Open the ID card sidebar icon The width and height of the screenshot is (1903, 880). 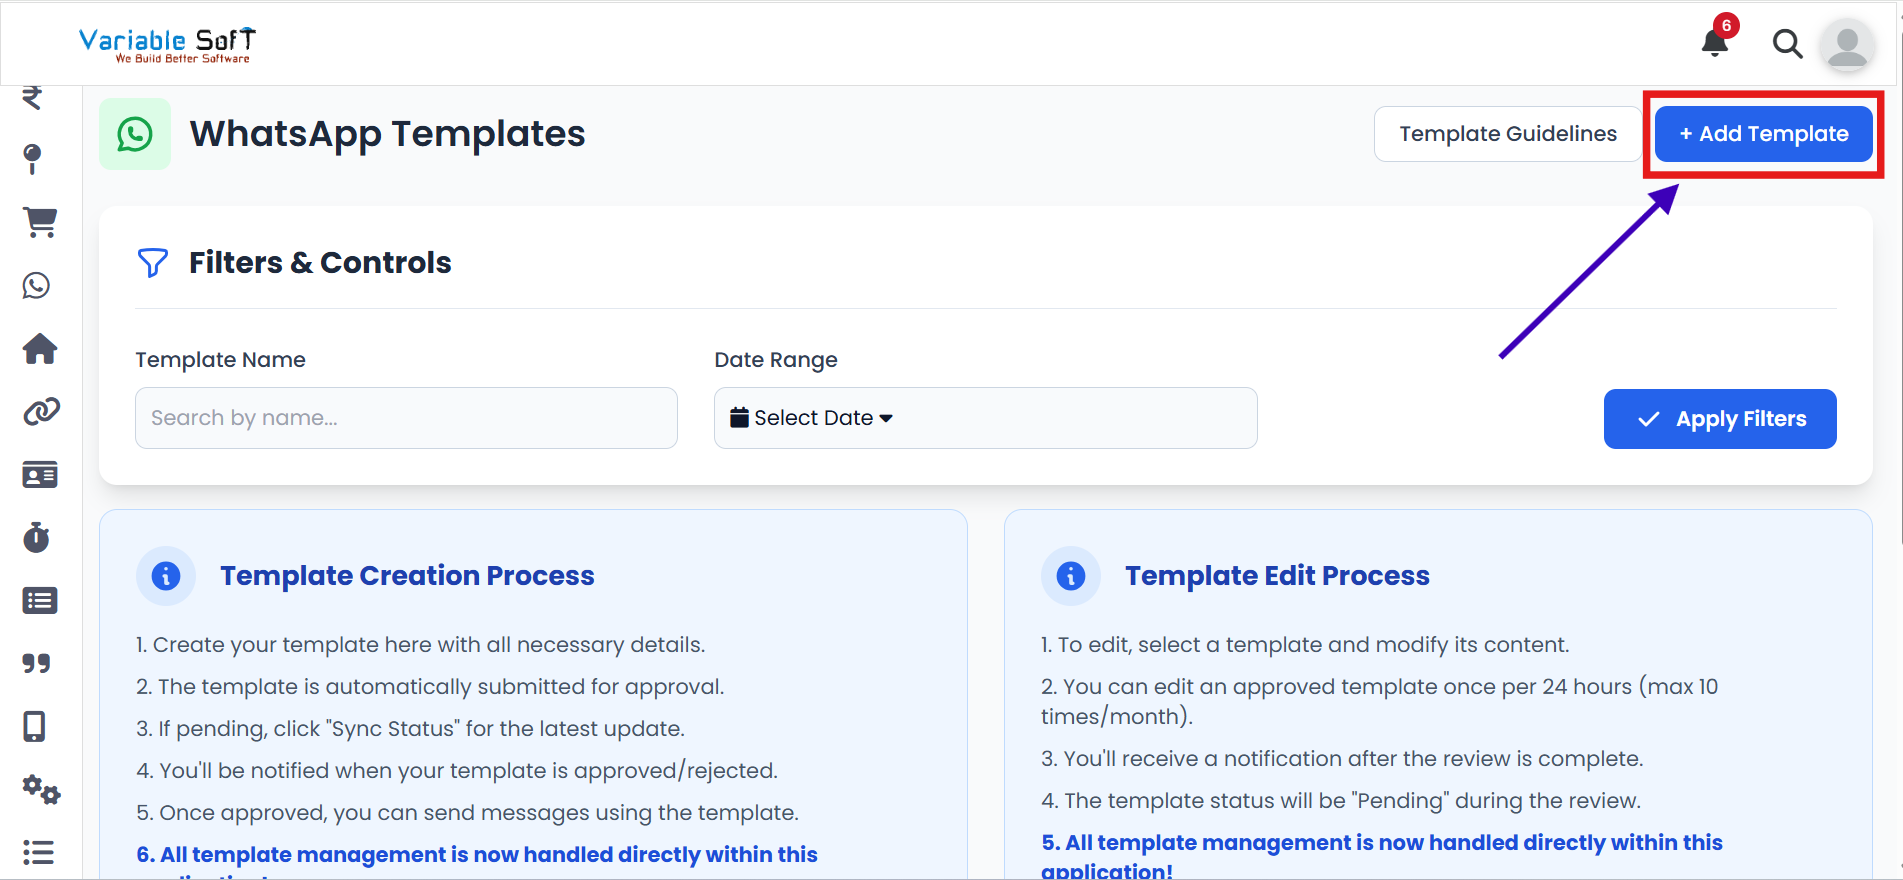(40, 474)
